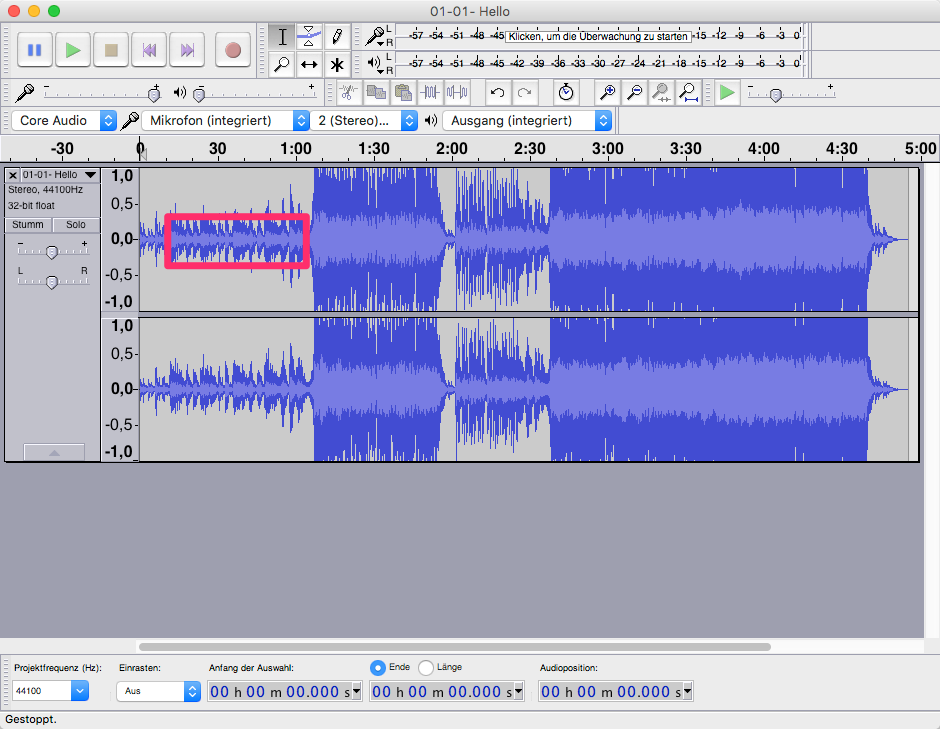Click Fit Project zoom icon
The height and width of the screenshot is (729, 940).
(x=689, y=92)
